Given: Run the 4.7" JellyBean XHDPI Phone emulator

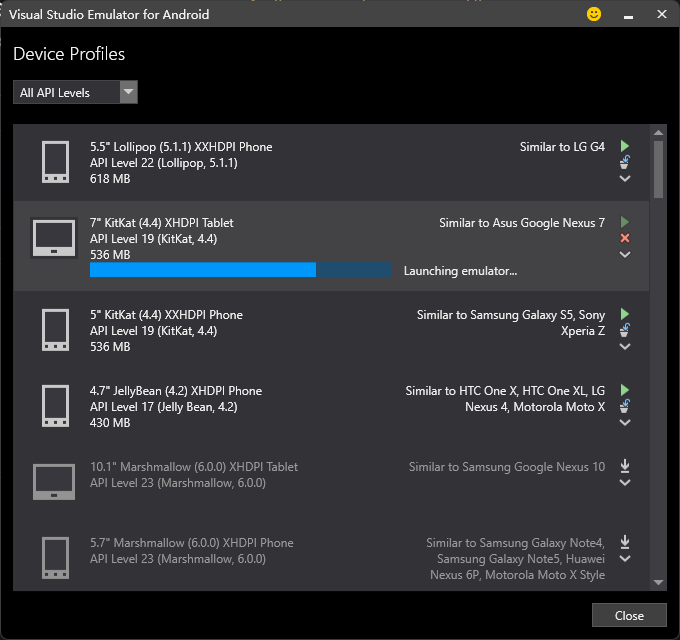Looking at the screenshot, I should coord(624,390).
